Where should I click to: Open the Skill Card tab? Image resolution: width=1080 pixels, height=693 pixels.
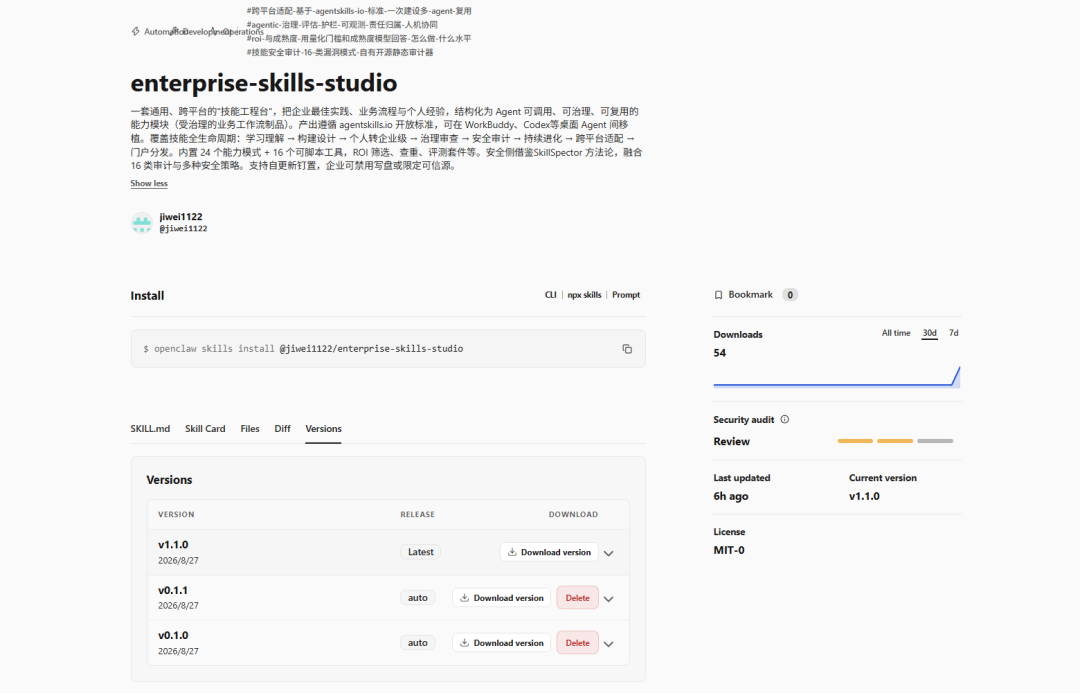point(205,428)
